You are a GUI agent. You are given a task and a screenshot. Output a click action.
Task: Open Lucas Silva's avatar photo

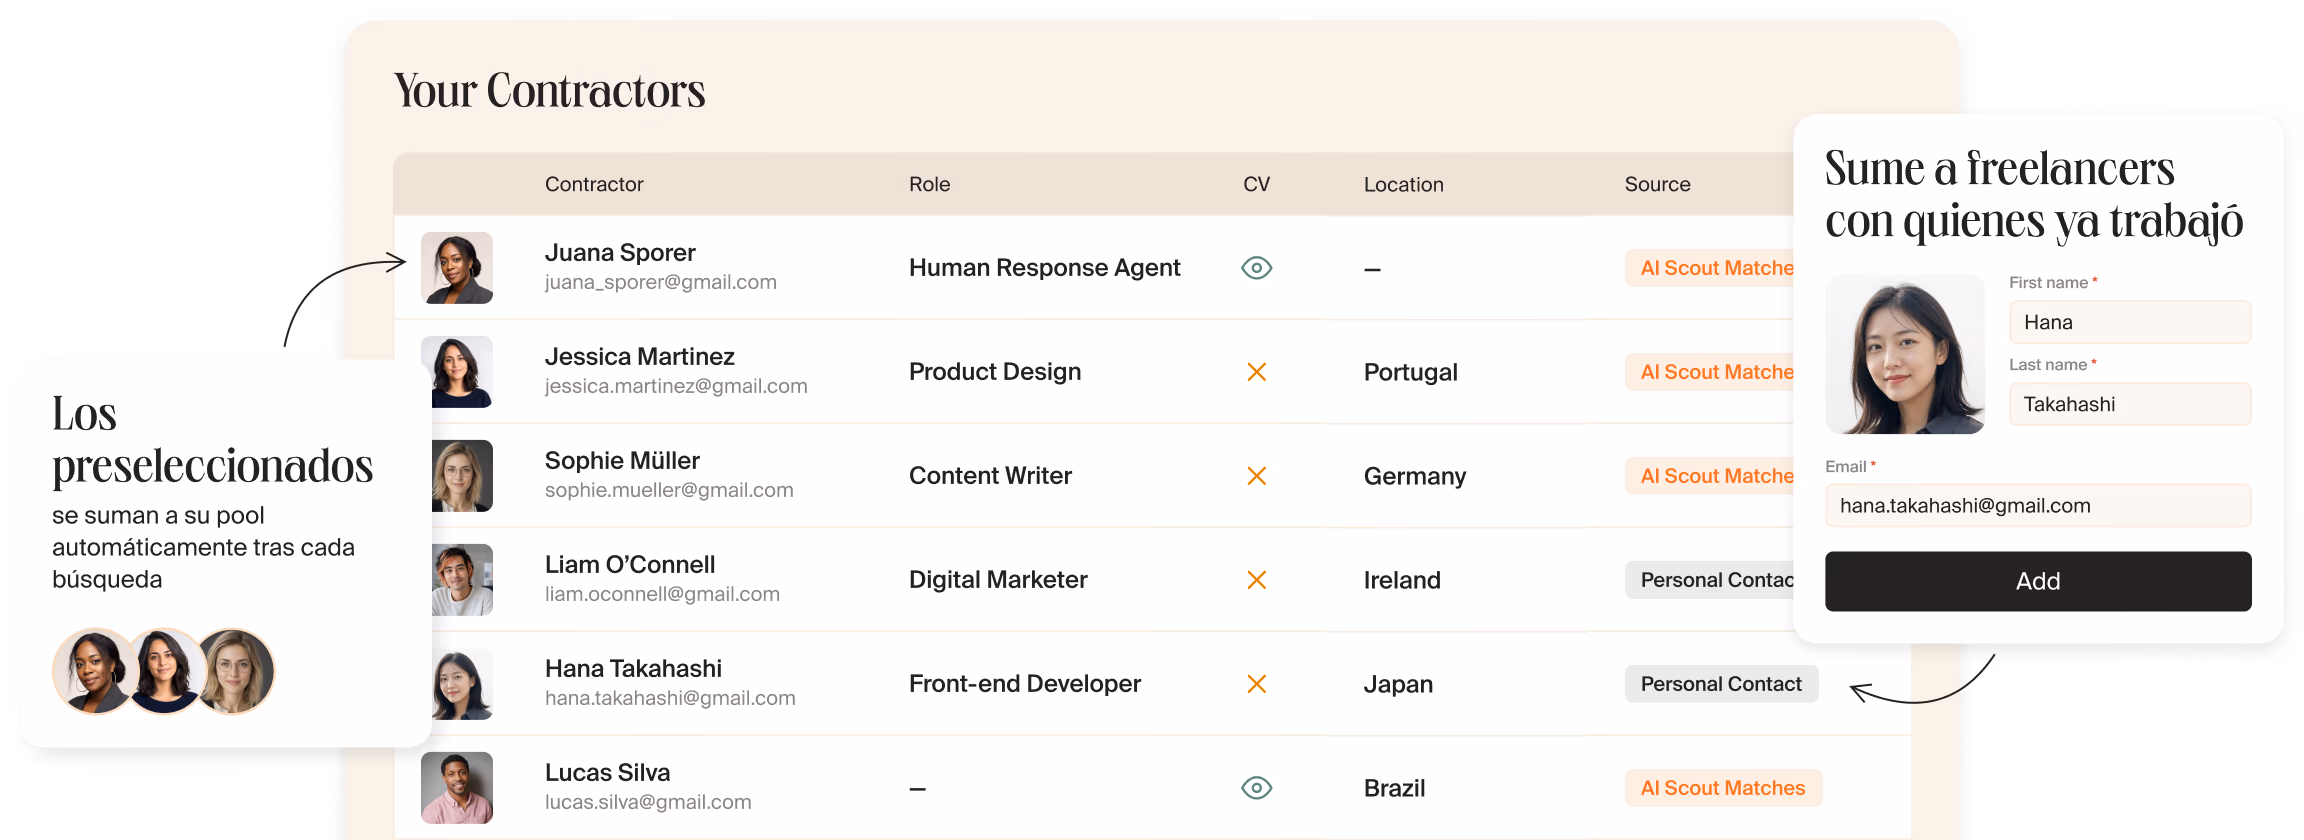tap(457, 788)
